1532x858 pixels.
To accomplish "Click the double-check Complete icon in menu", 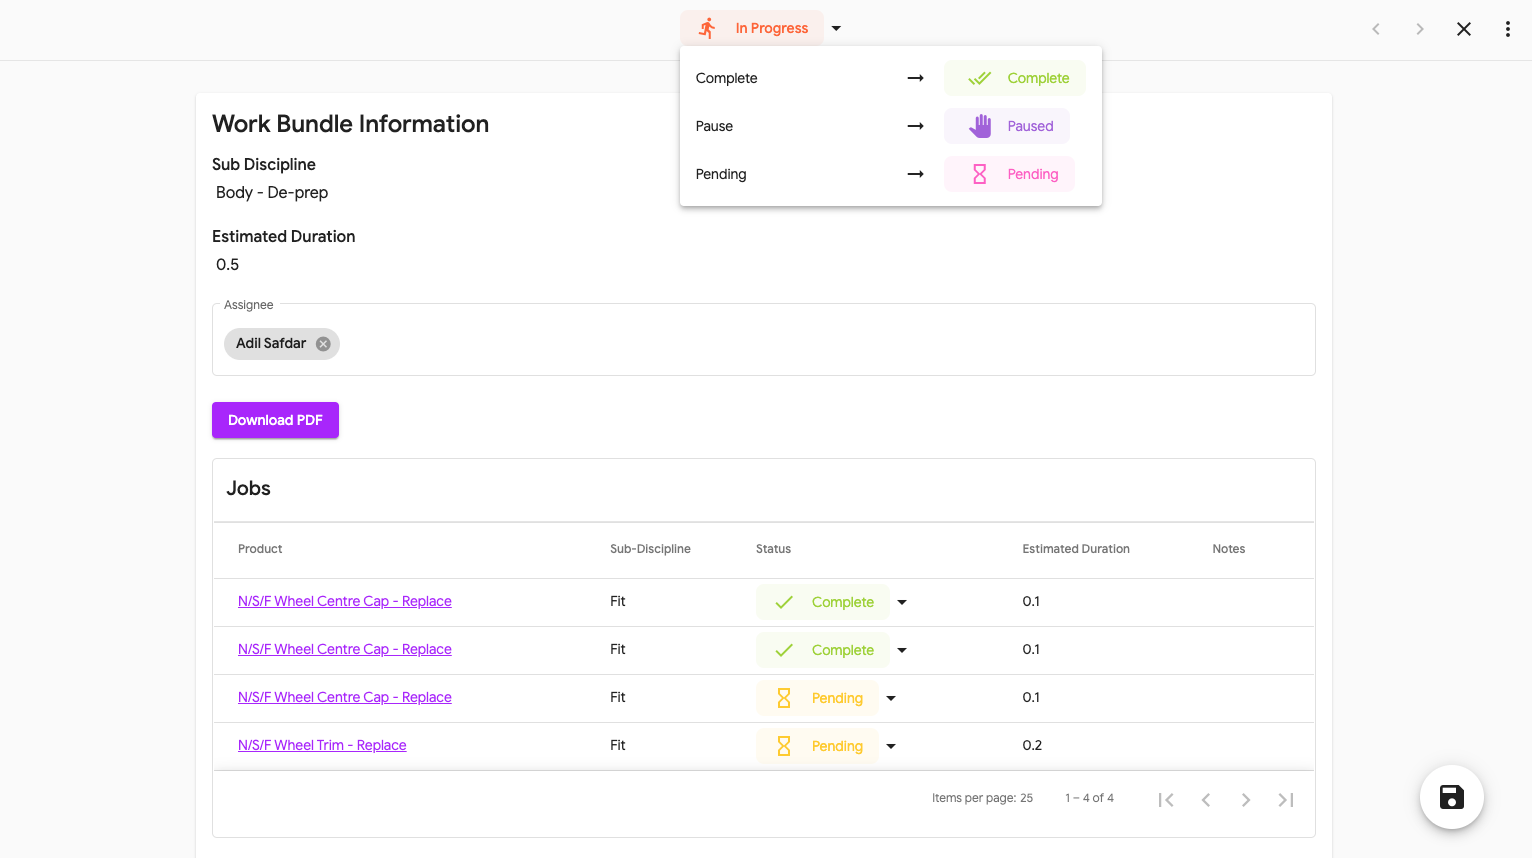I will click(979, 78).
